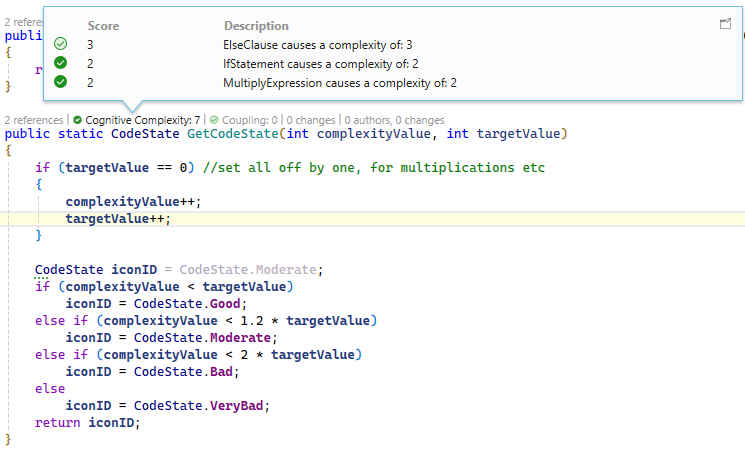Viewport: 745px width, 452px height.
Task: Click the CodeState.VeryBad assignment
Action: tap(168, 405)
